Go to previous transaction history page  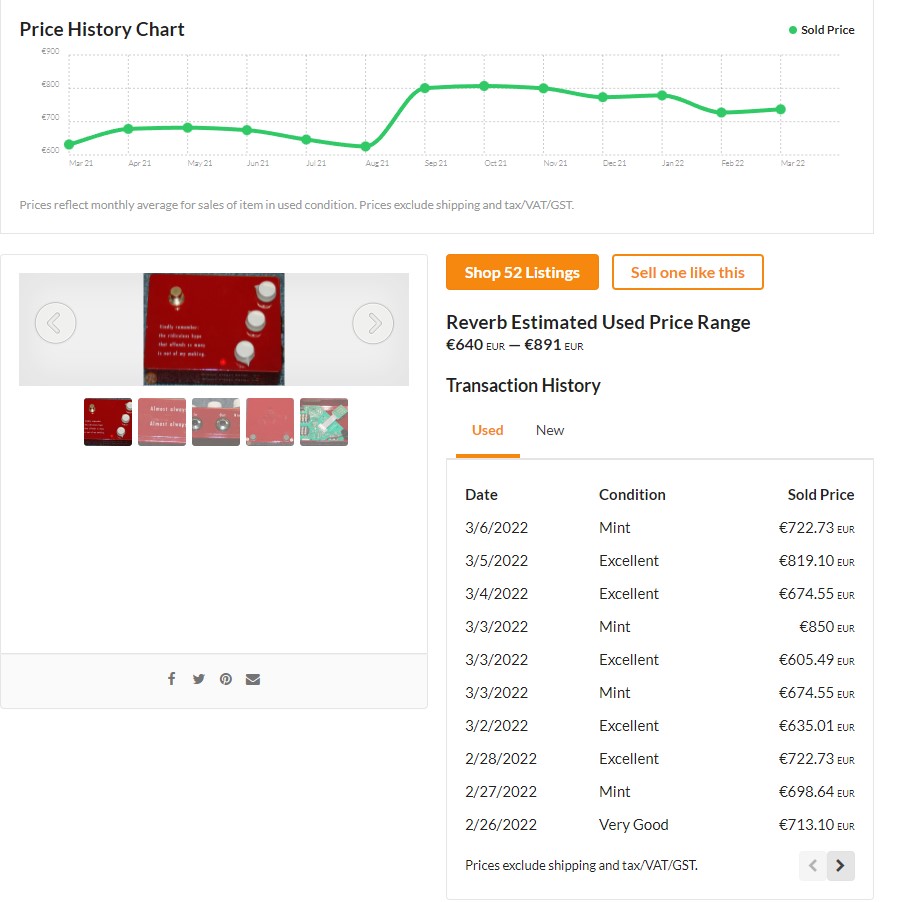(x=812, y=865)
